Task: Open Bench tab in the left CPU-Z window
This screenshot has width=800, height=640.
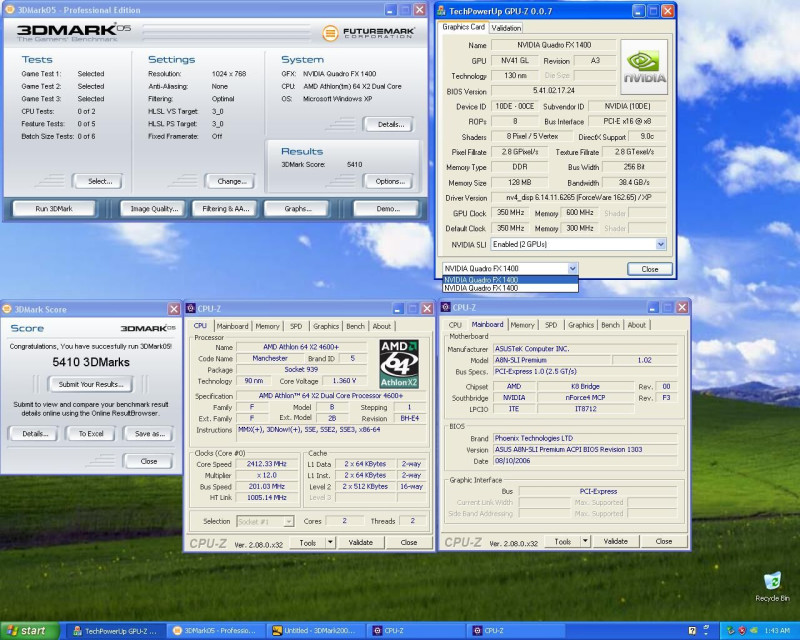Action: 355,326
